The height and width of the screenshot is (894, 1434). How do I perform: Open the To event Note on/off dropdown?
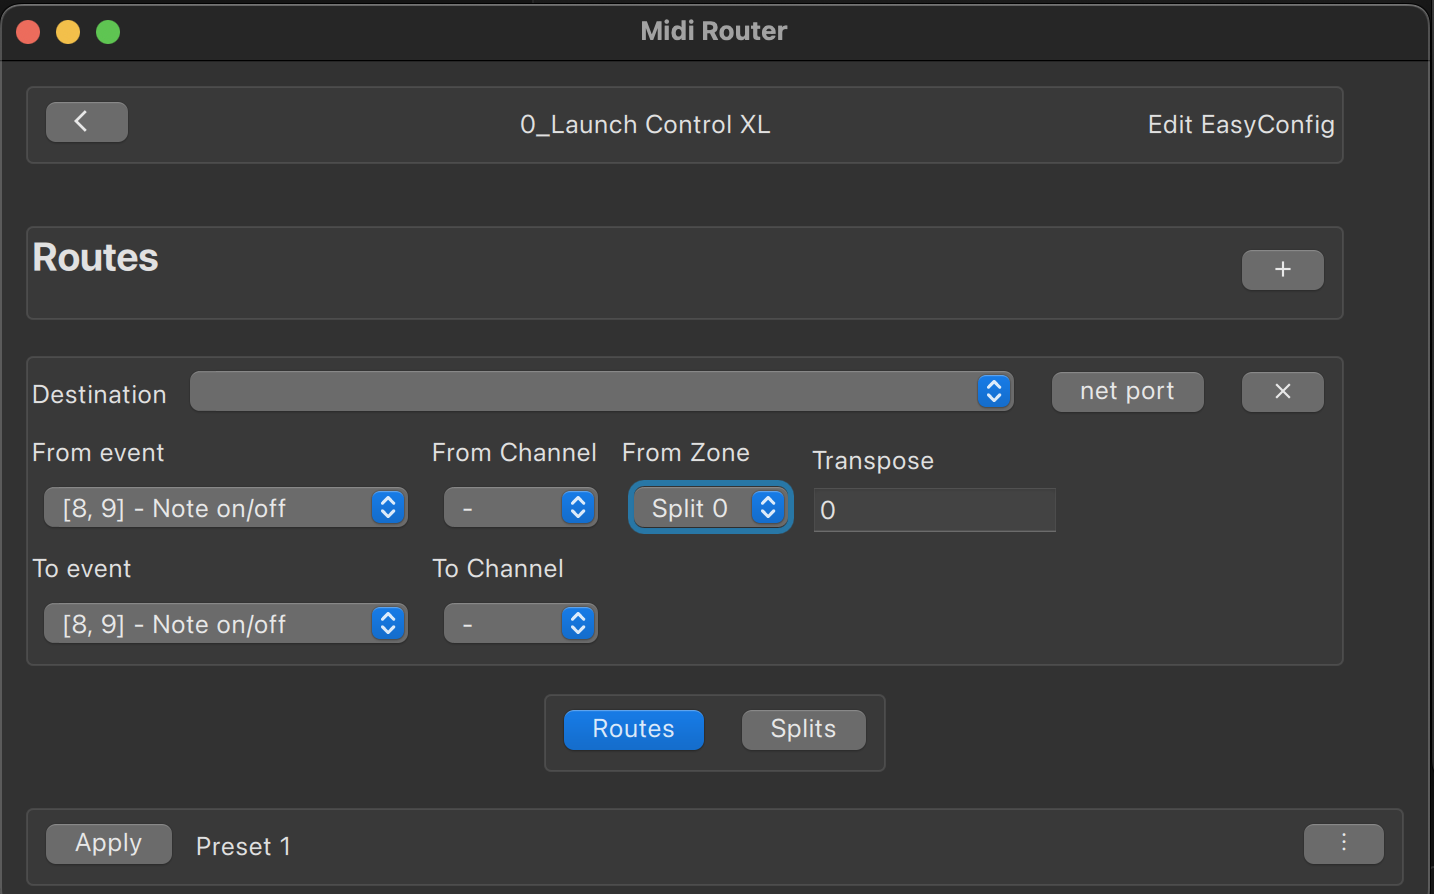[x=225, y=624]
